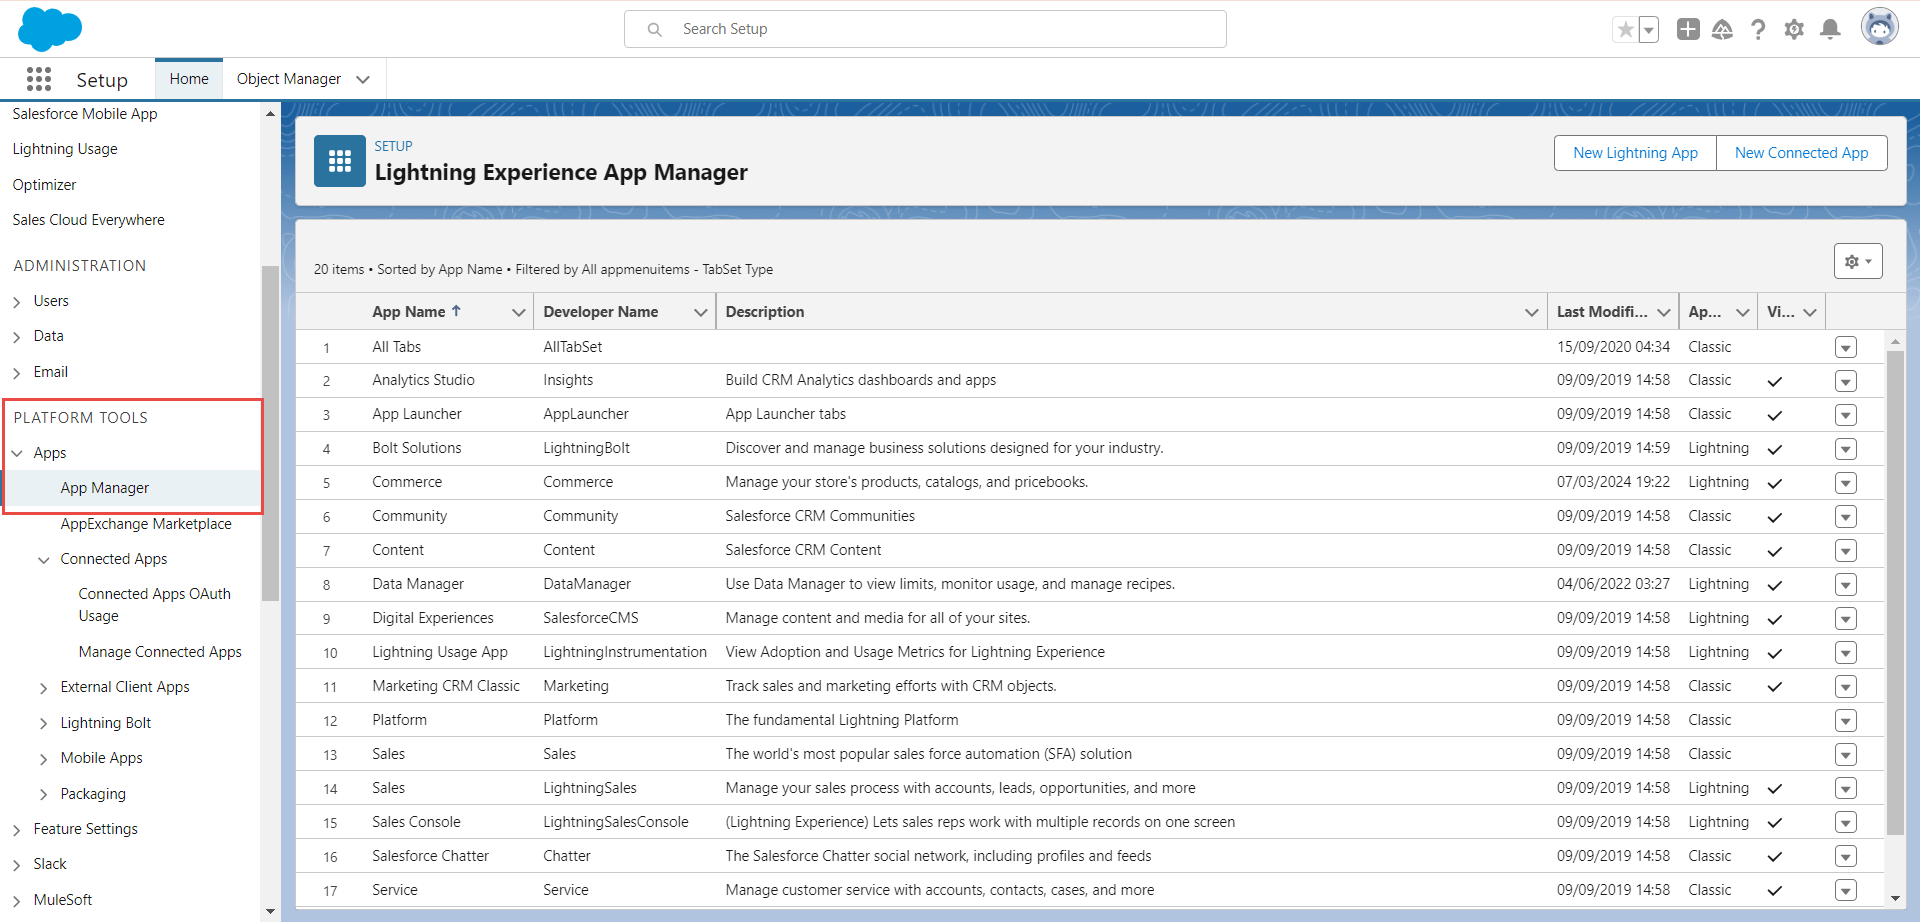Open row actions menu for Platform
1920x922 pixels.
point(1846,721)
